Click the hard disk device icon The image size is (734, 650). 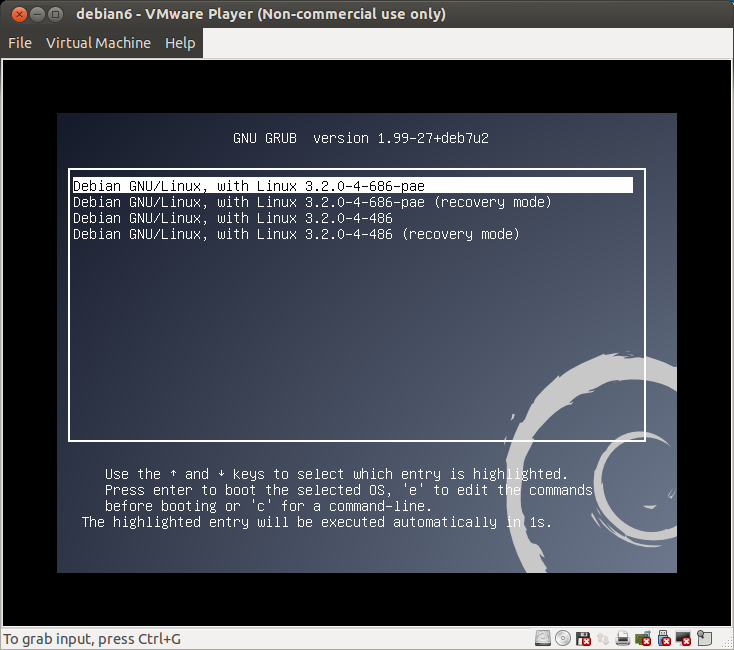543,638
